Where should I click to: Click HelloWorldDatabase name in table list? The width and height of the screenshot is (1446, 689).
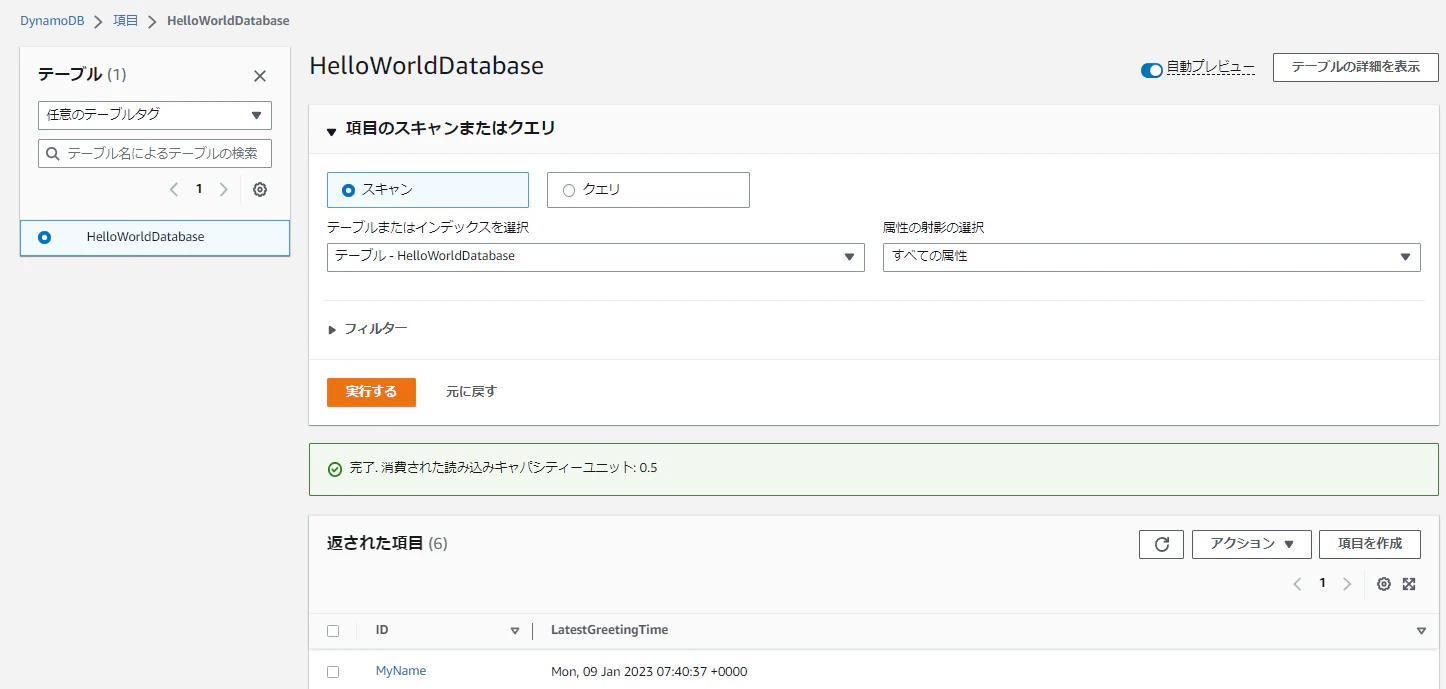pos(145,238)
